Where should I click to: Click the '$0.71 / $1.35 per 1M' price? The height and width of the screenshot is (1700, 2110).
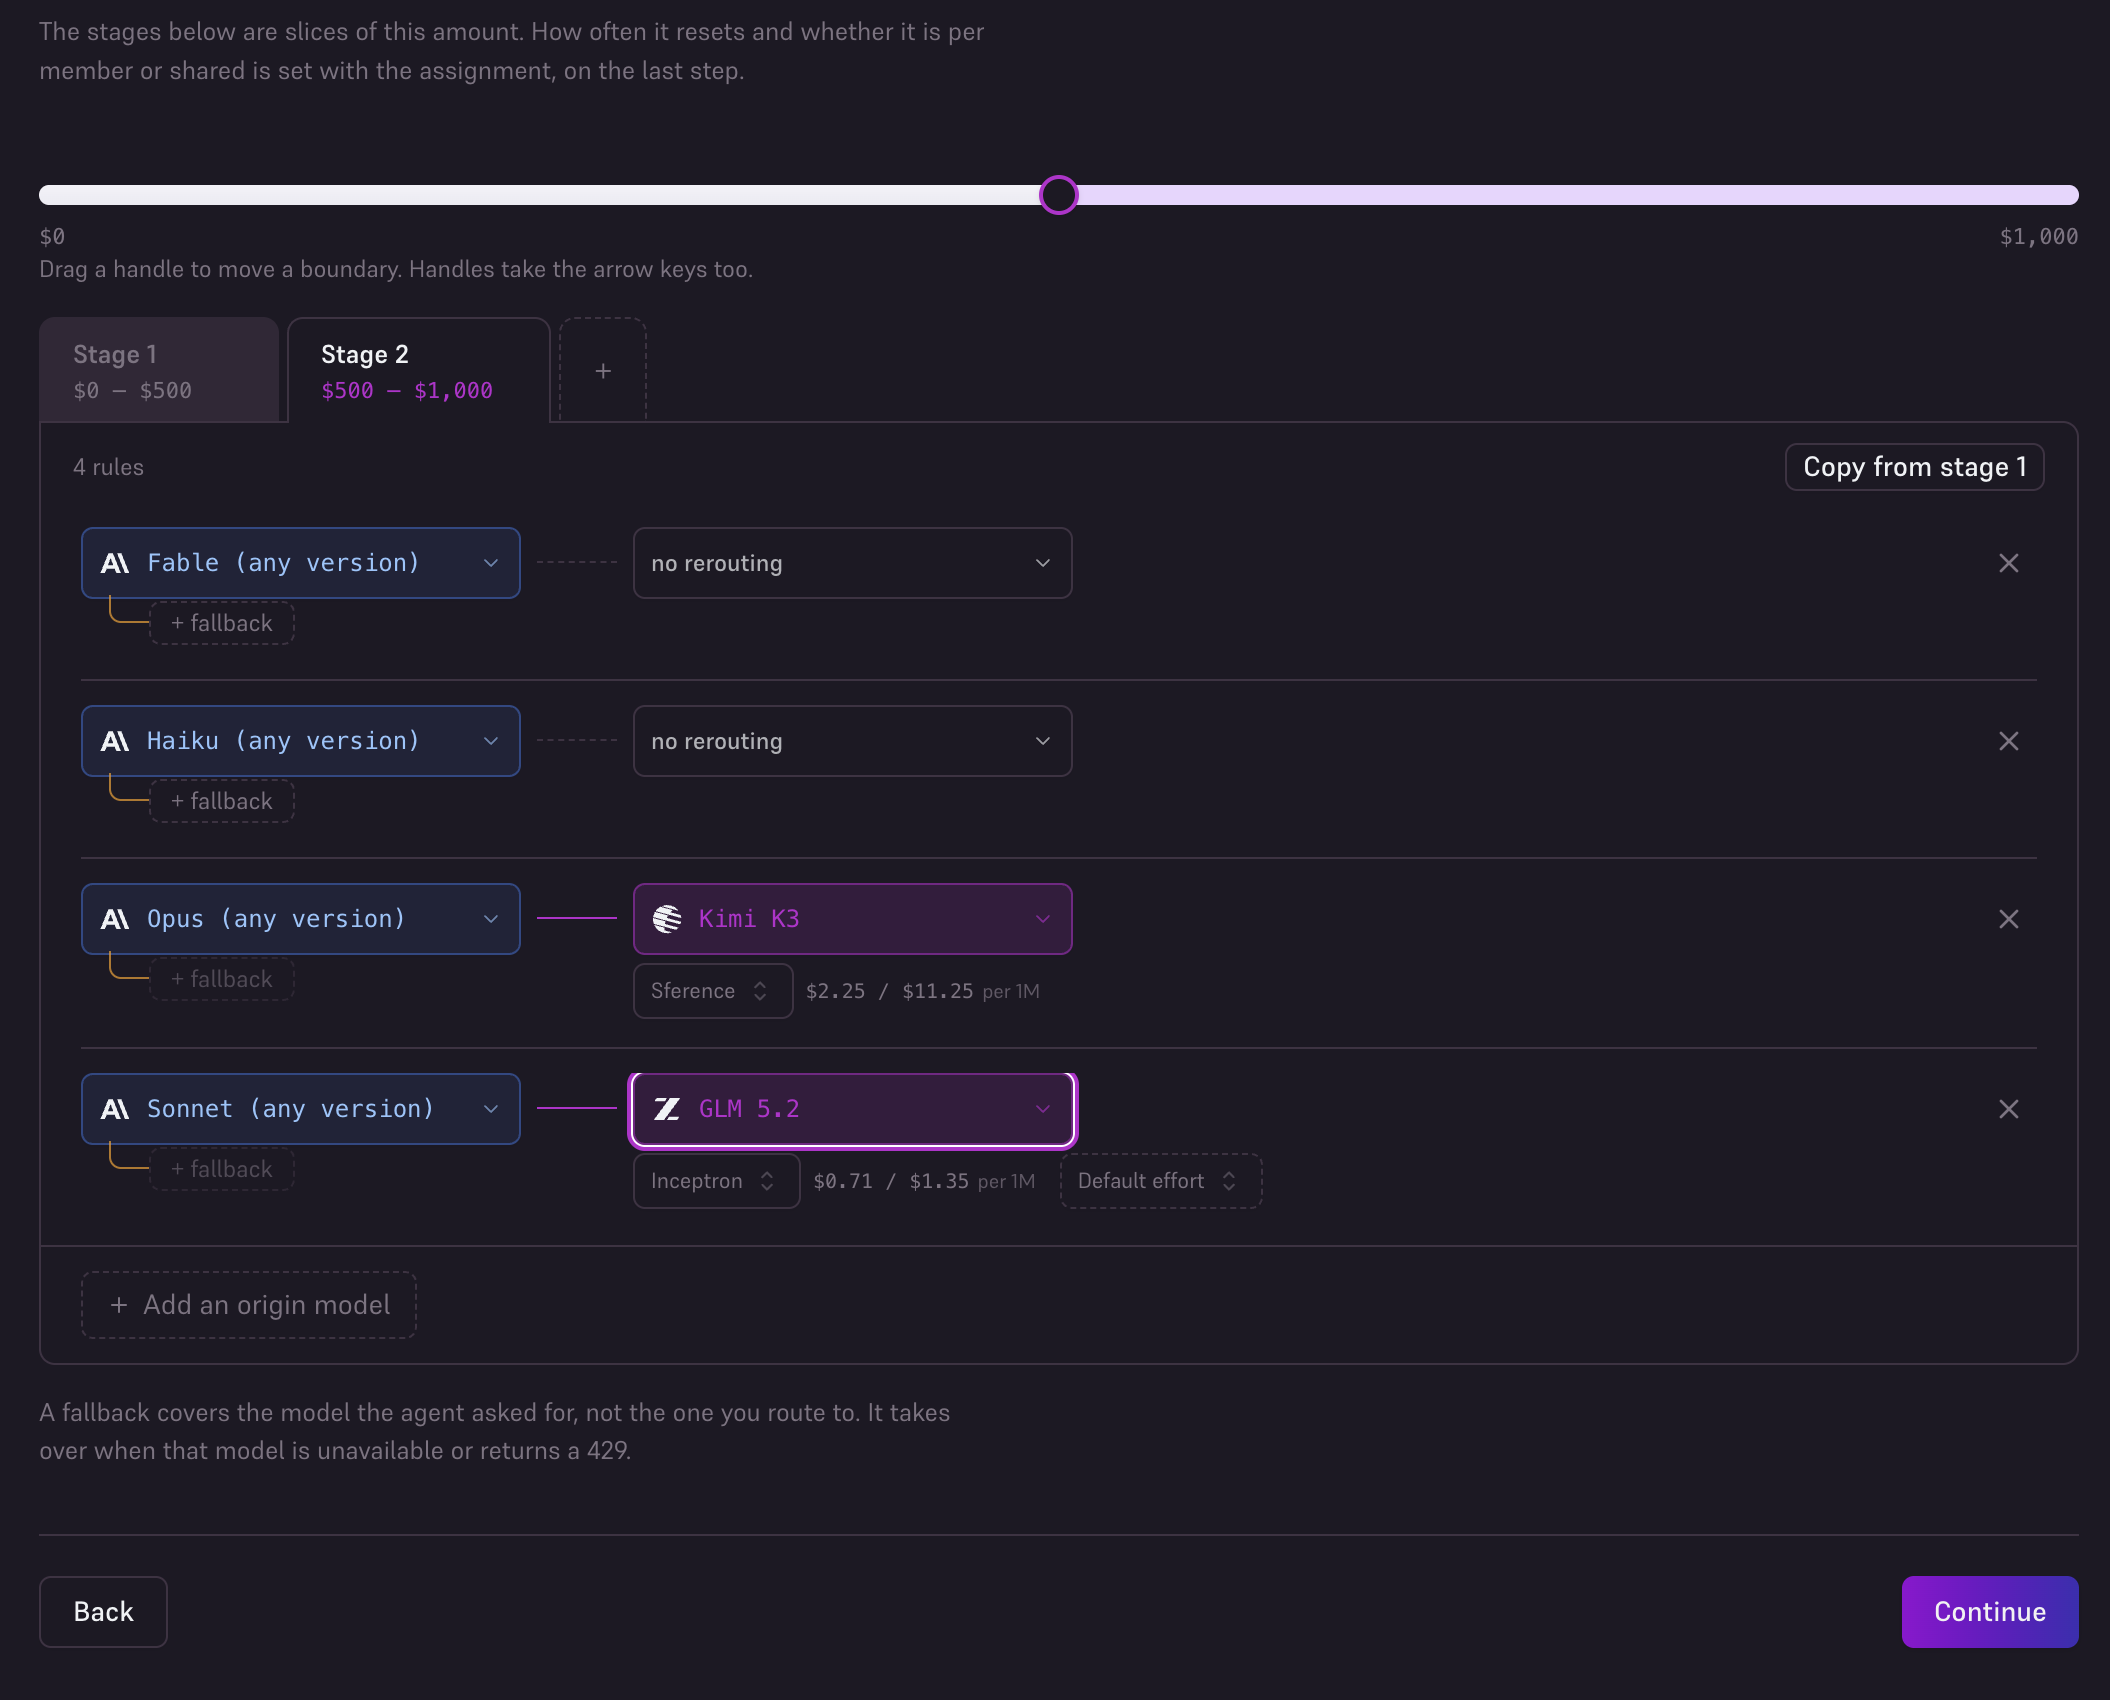(924, 1181)
